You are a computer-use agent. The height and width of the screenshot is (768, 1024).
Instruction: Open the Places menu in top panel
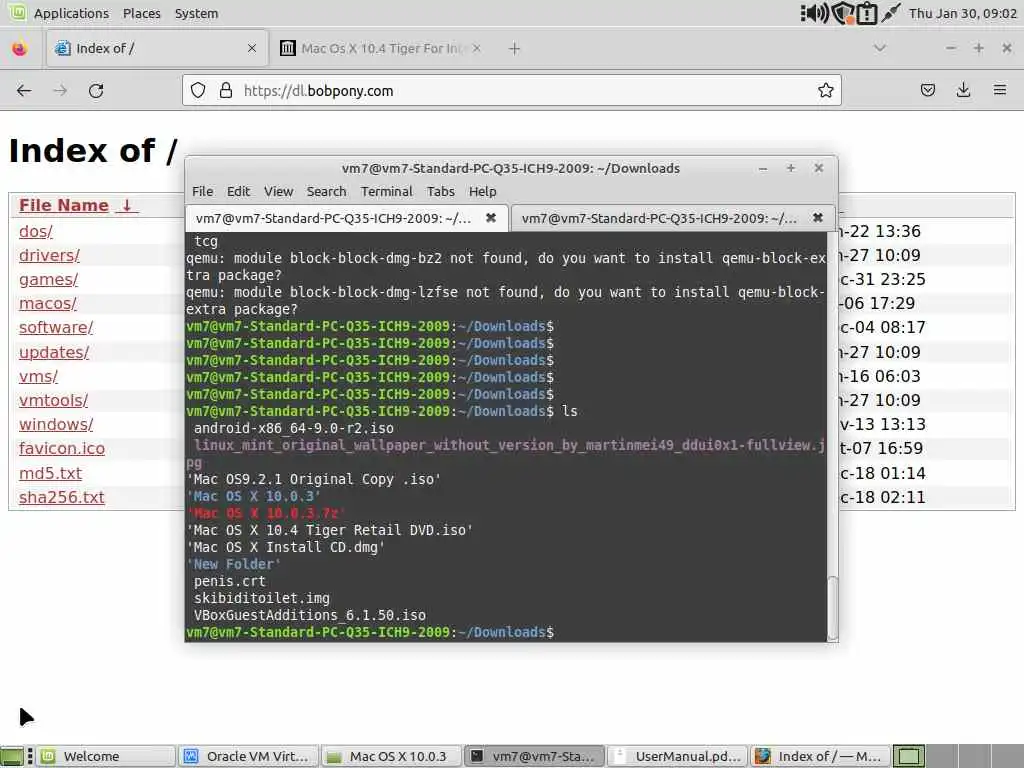pos(142,13)
